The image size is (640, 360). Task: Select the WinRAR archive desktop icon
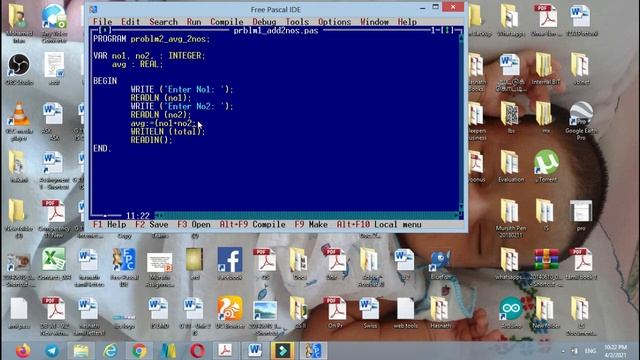546,267
